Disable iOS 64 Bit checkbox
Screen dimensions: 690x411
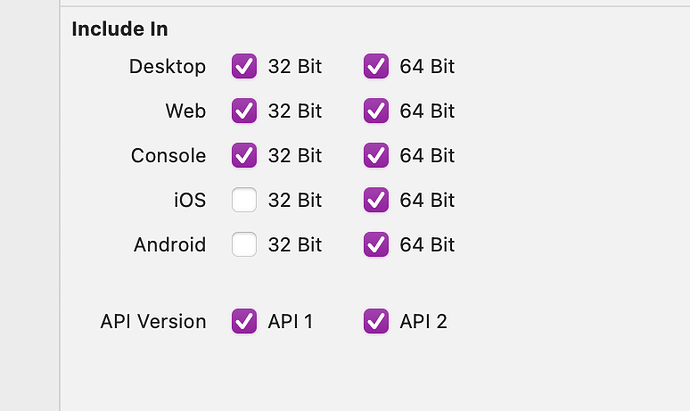[376, 200]
